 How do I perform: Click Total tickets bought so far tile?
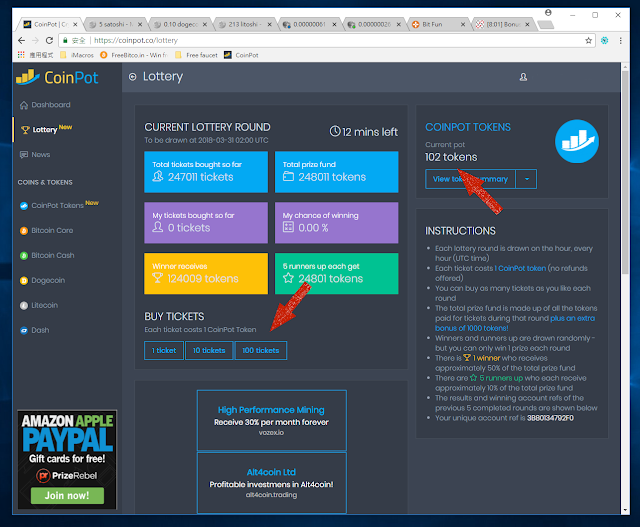pyautogui.click(x=206, y=172)
